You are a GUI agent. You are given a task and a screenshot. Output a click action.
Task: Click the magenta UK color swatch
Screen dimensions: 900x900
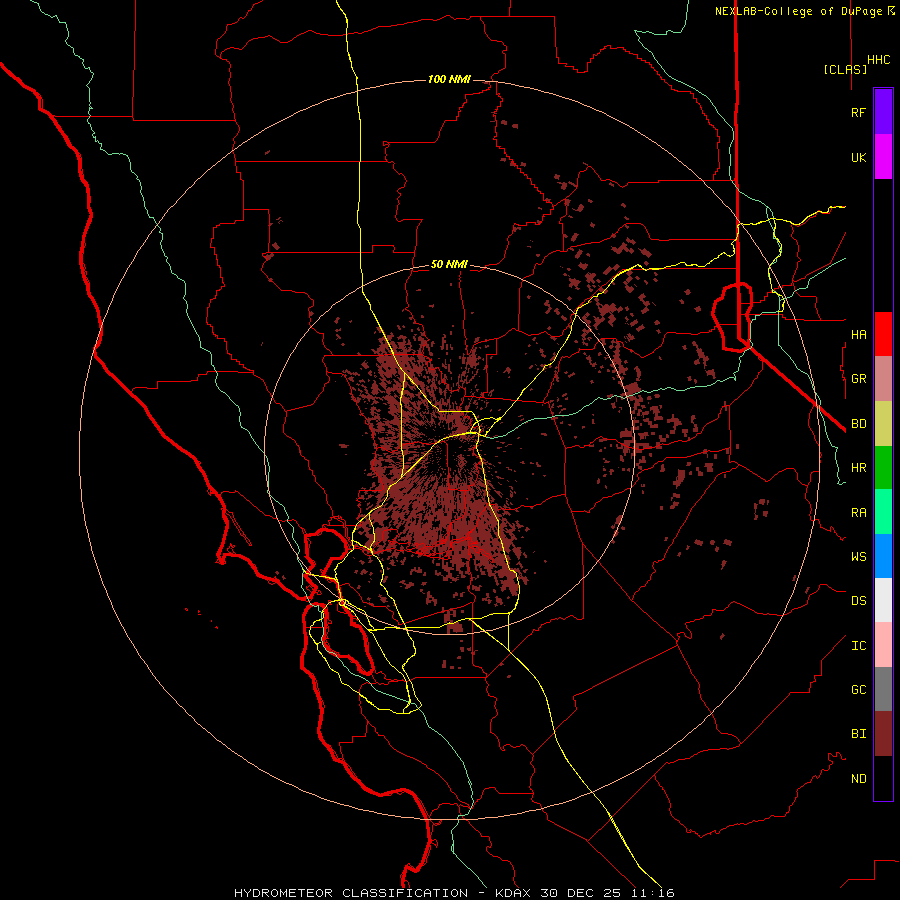[x=883, y=157]
